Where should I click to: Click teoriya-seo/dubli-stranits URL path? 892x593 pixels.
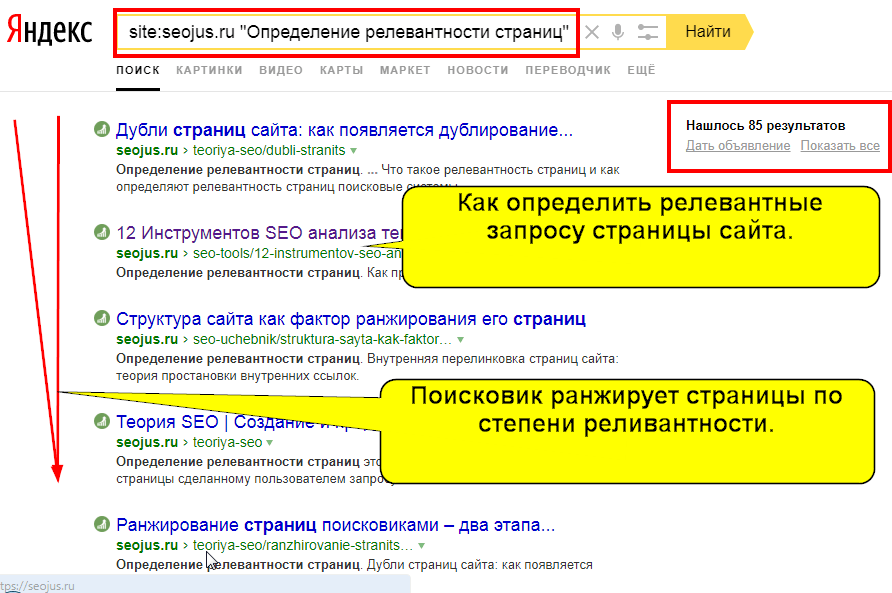tap(269, 150)
